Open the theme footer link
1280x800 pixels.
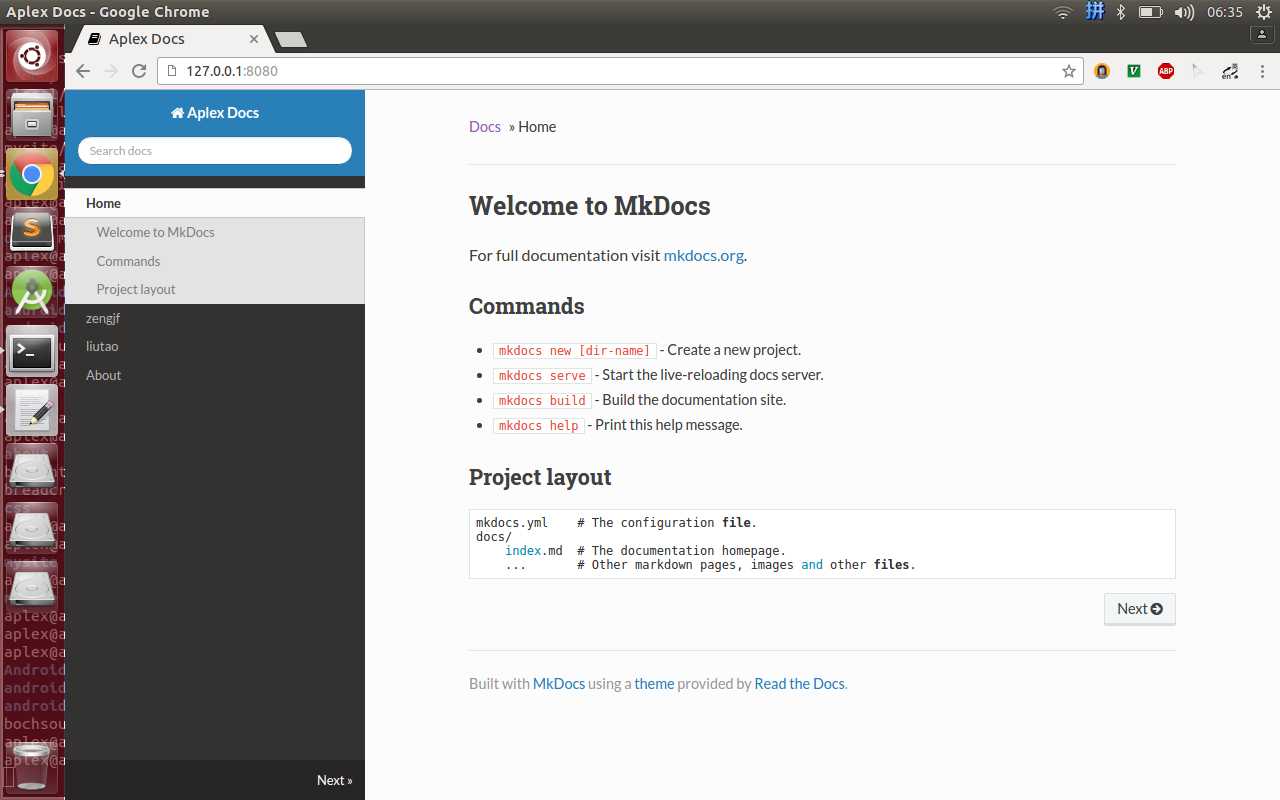(x=654, y=684)
